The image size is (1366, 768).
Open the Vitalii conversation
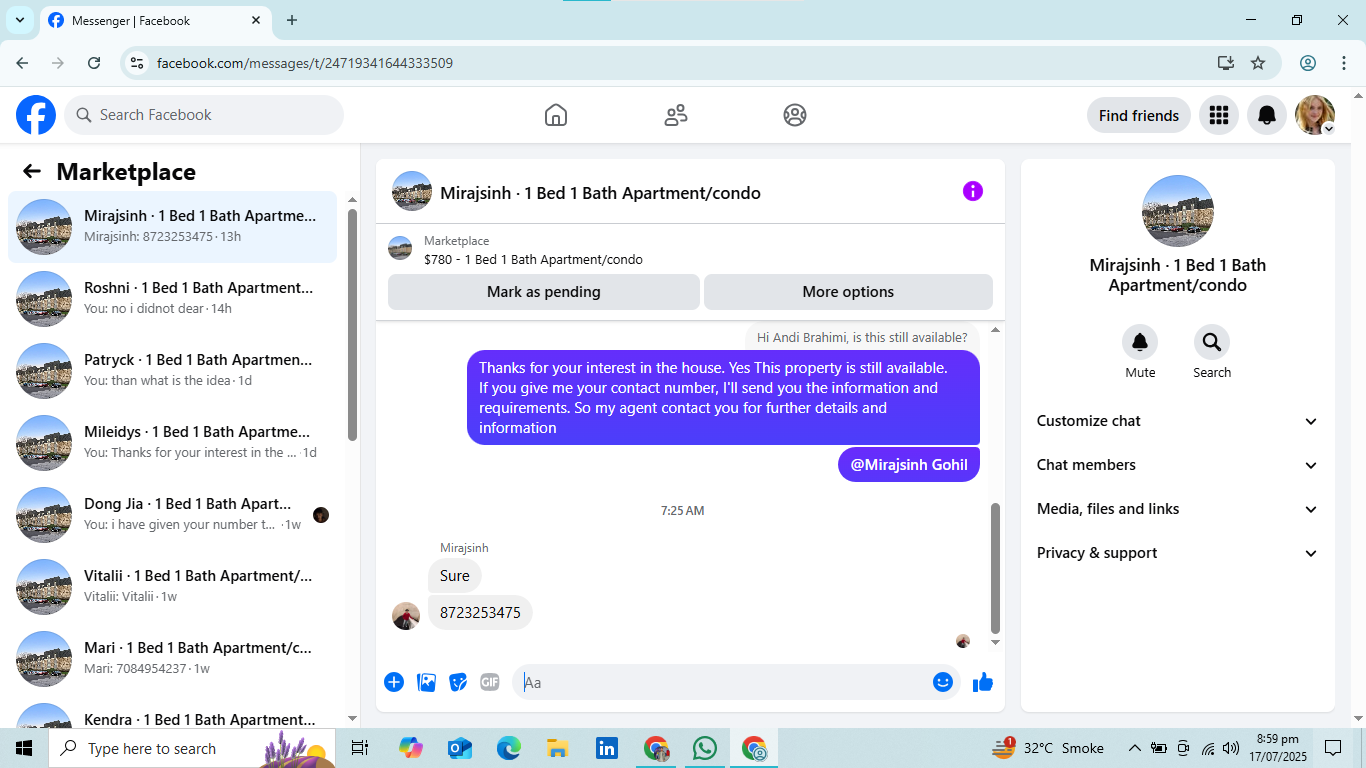click(x=173, y=587)
